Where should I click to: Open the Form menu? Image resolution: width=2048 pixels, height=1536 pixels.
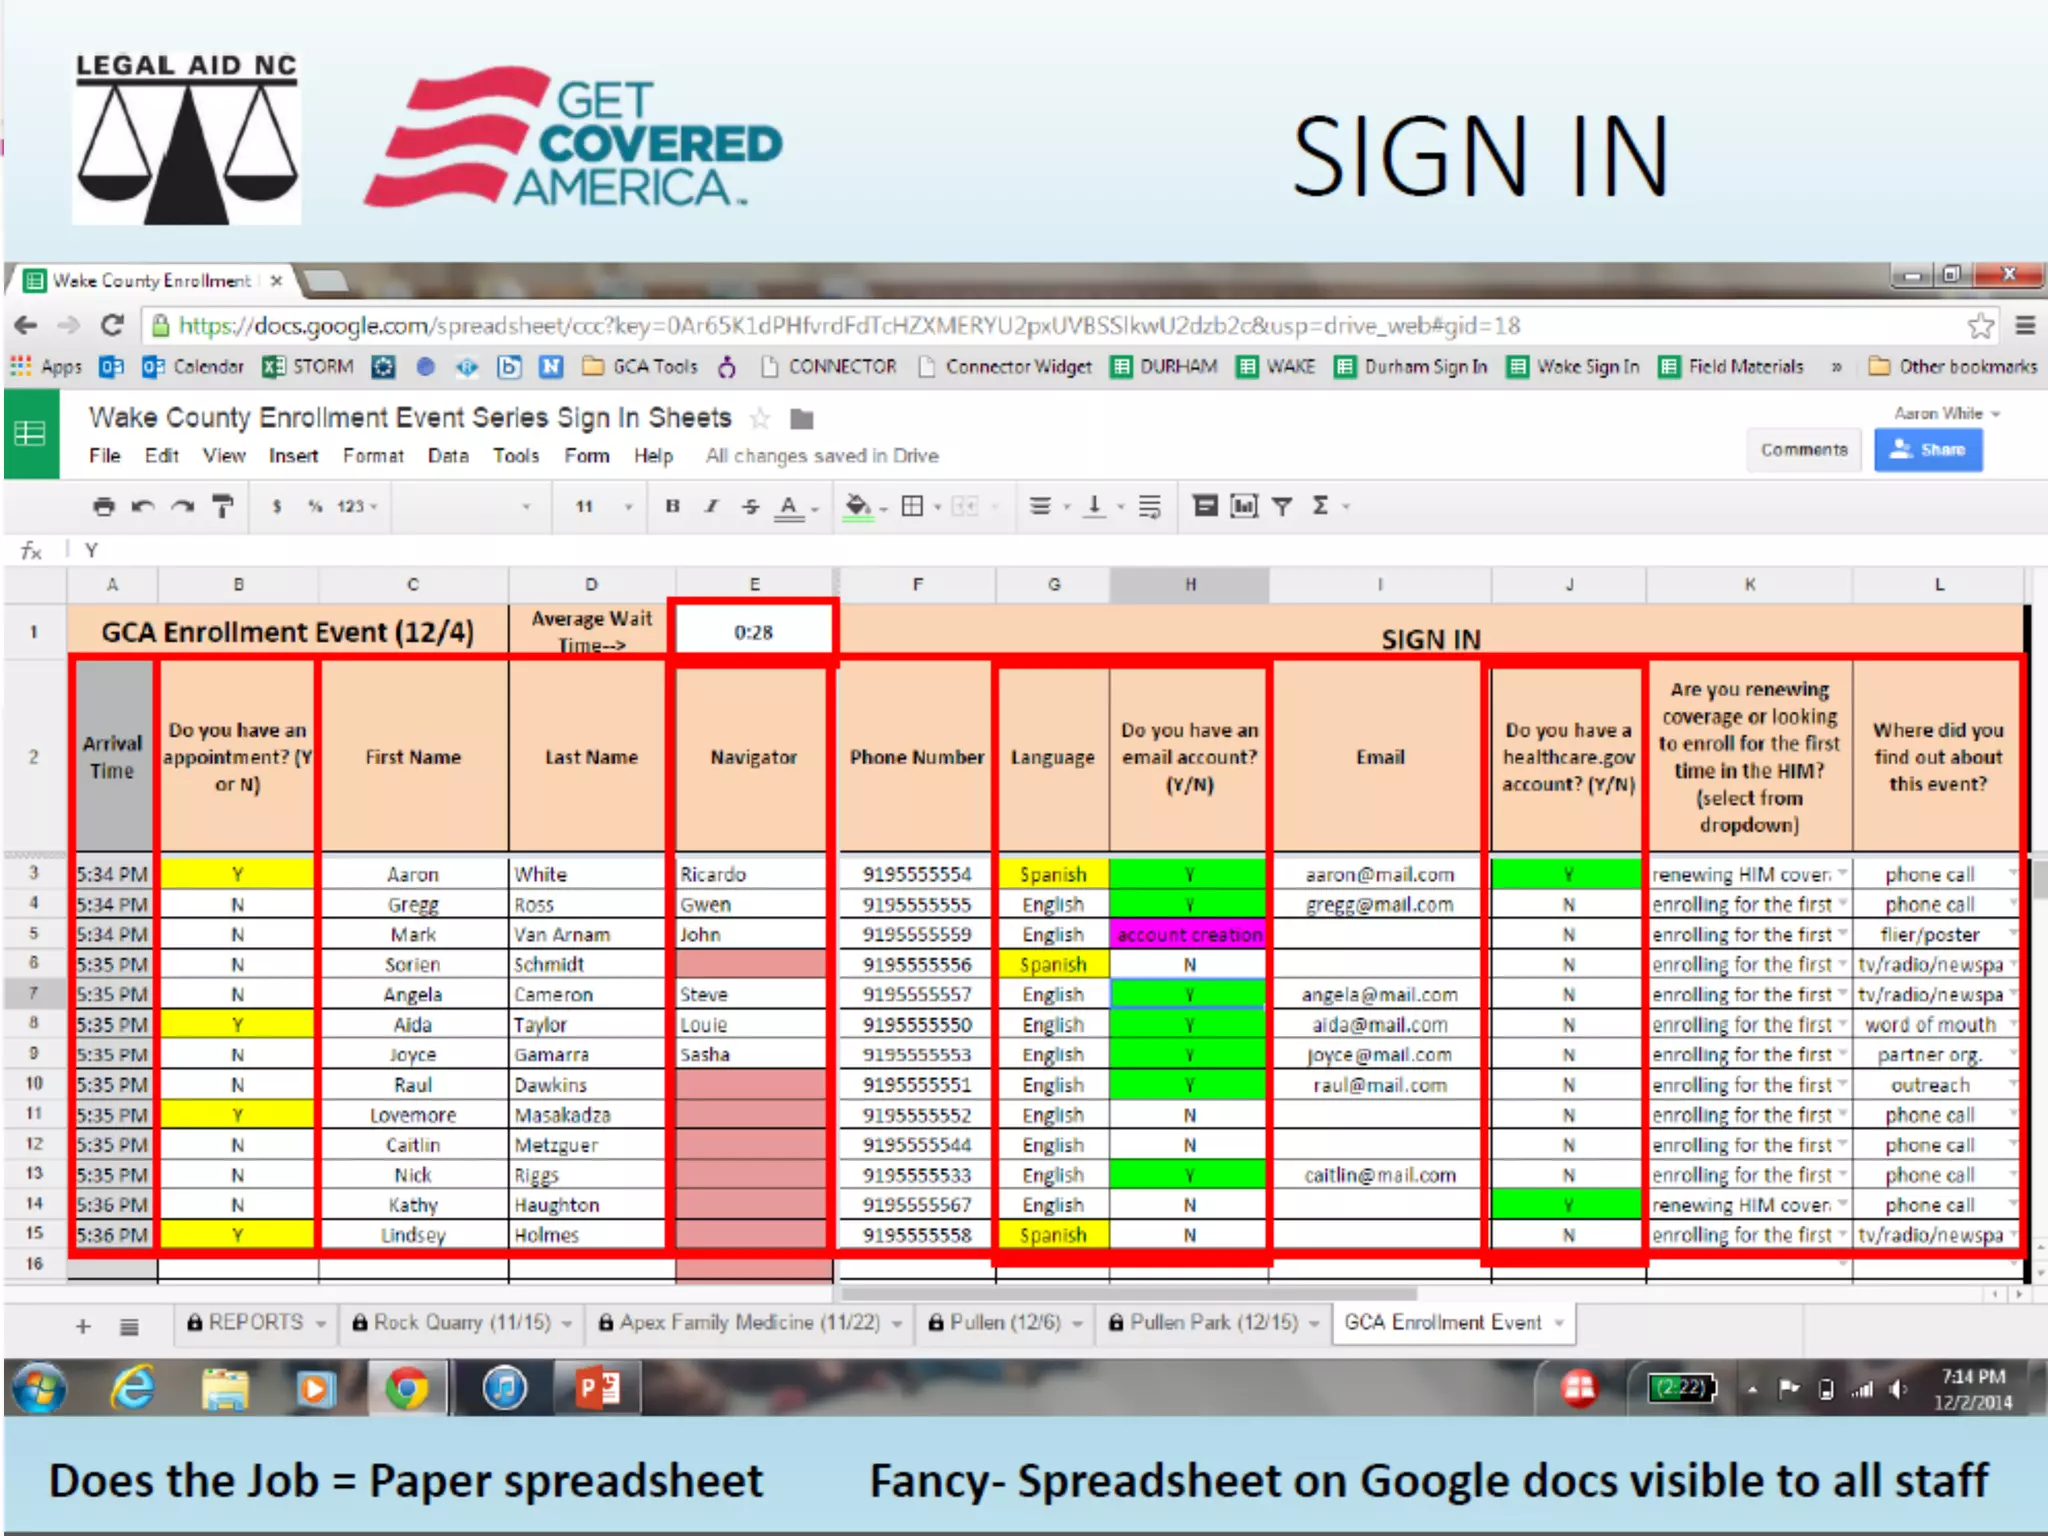[x=586, y=456]
